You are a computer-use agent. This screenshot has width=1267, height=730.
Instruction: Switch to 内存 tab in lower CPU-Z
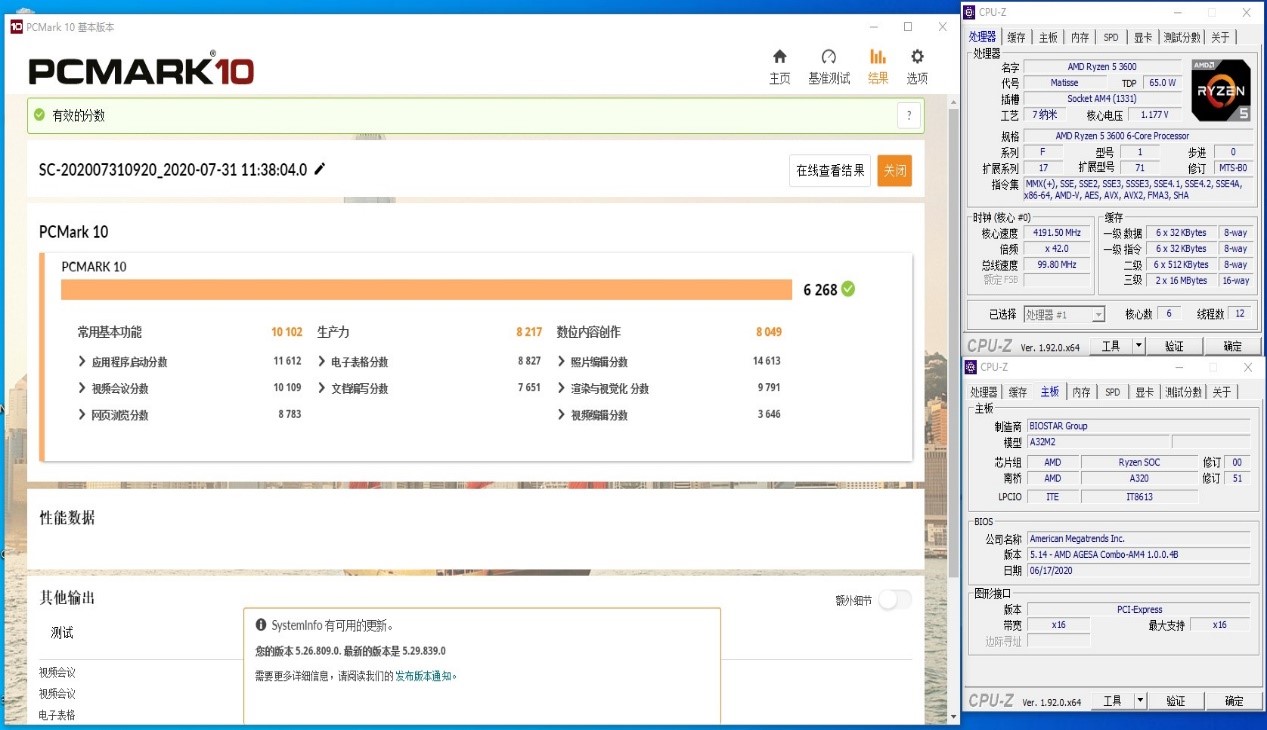[1081, 392]
